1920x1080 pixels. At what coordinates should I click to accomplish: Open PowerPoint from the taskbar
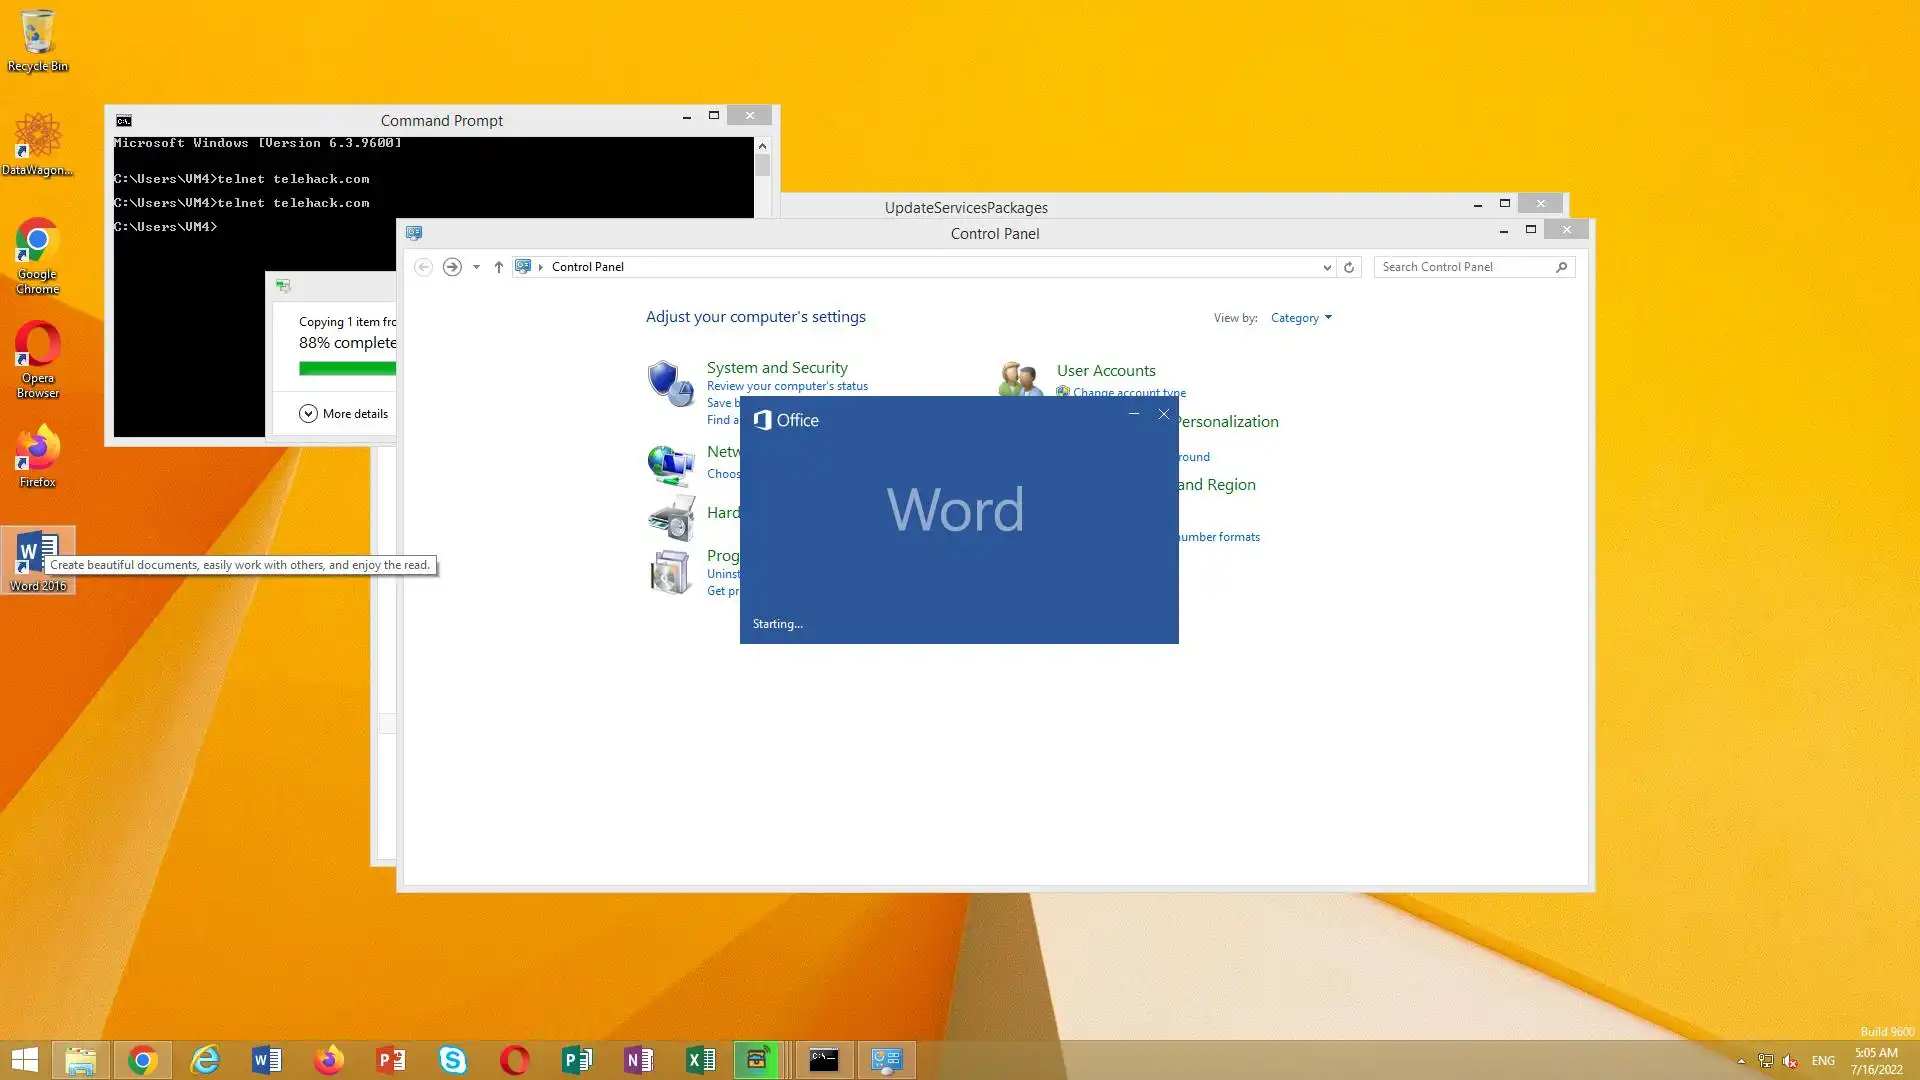click(x=391, y=1060)
